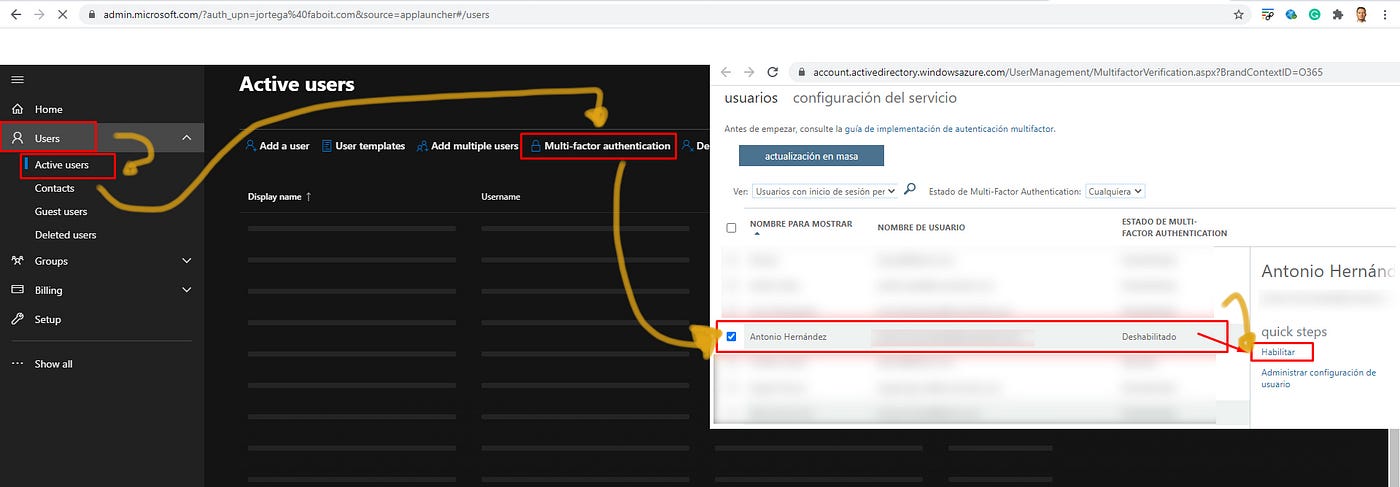Click the forward arrow in the MFA window
The width and height of the screenshot is (1400, 487).
pos(749,72)
